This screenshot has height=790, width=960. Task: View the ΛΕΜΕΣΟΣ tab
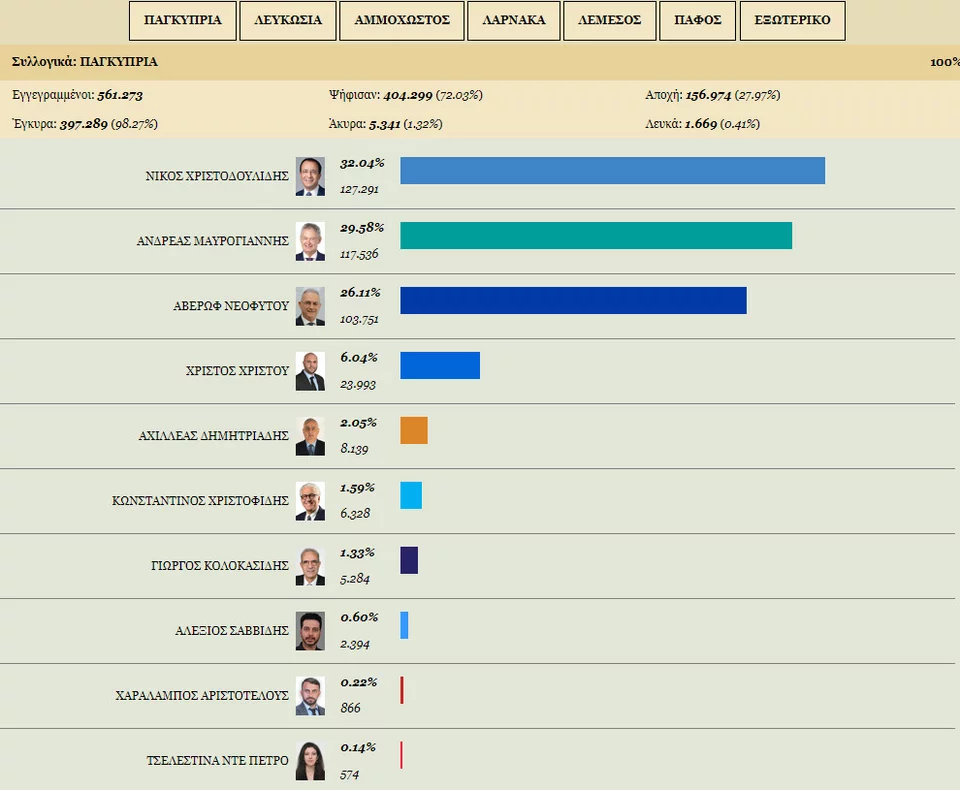[x=609, y=21]
